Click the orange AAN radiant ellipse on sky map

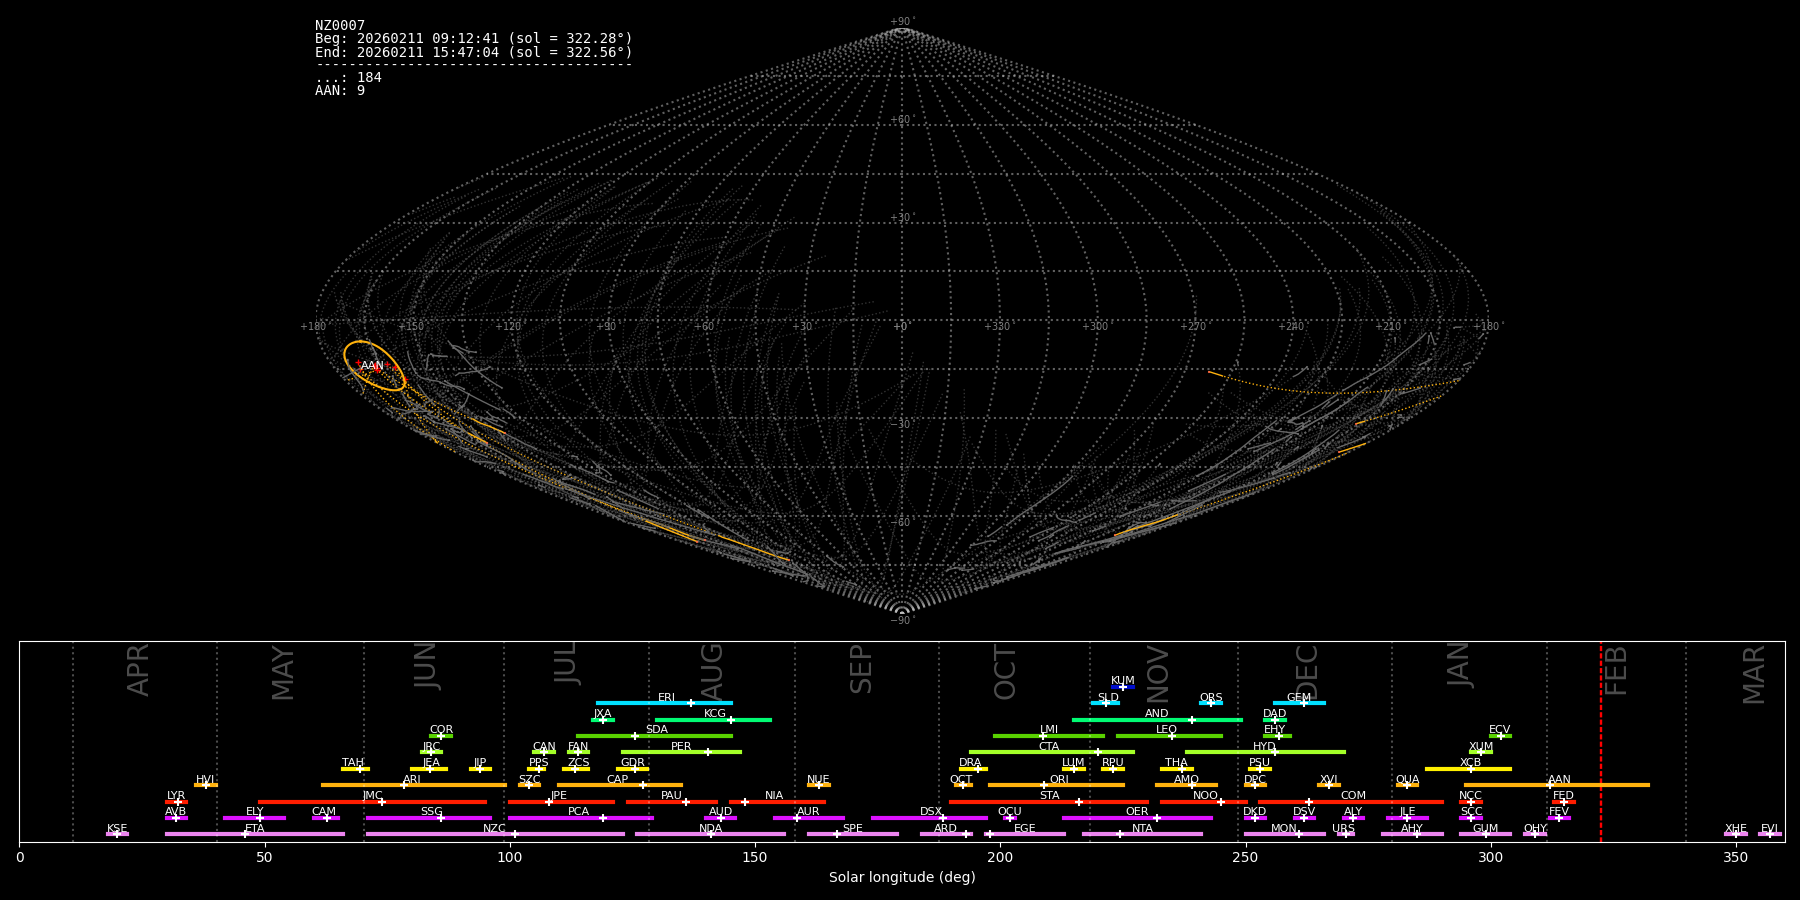[375, 365]
